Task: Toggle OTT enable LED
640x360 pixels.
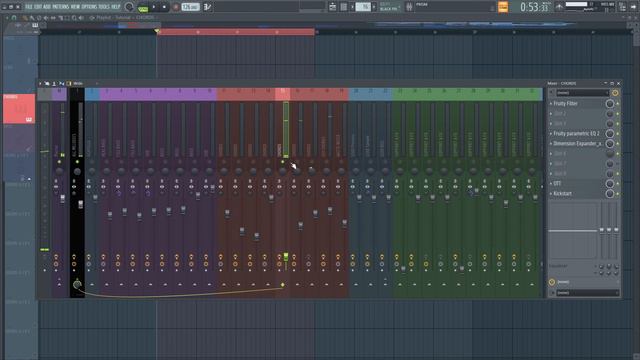Action: (x=618, y=183)
